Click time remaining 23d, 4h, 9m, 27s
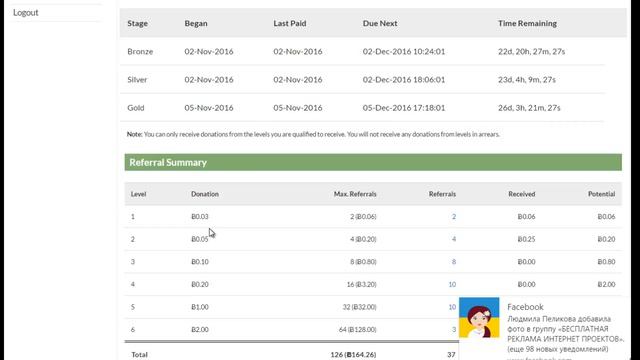The image size is (640, 360). tap(527, 80)
